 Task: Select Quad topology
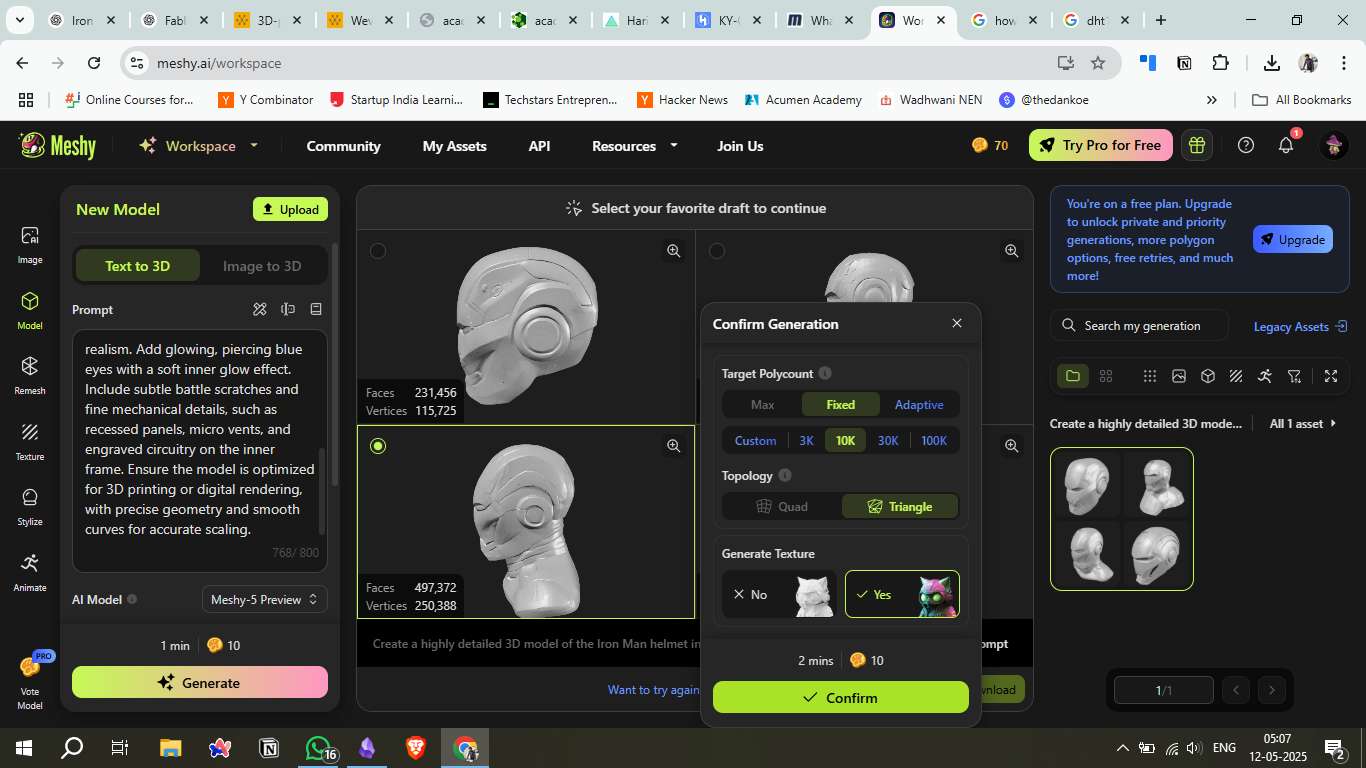(782, 506)
